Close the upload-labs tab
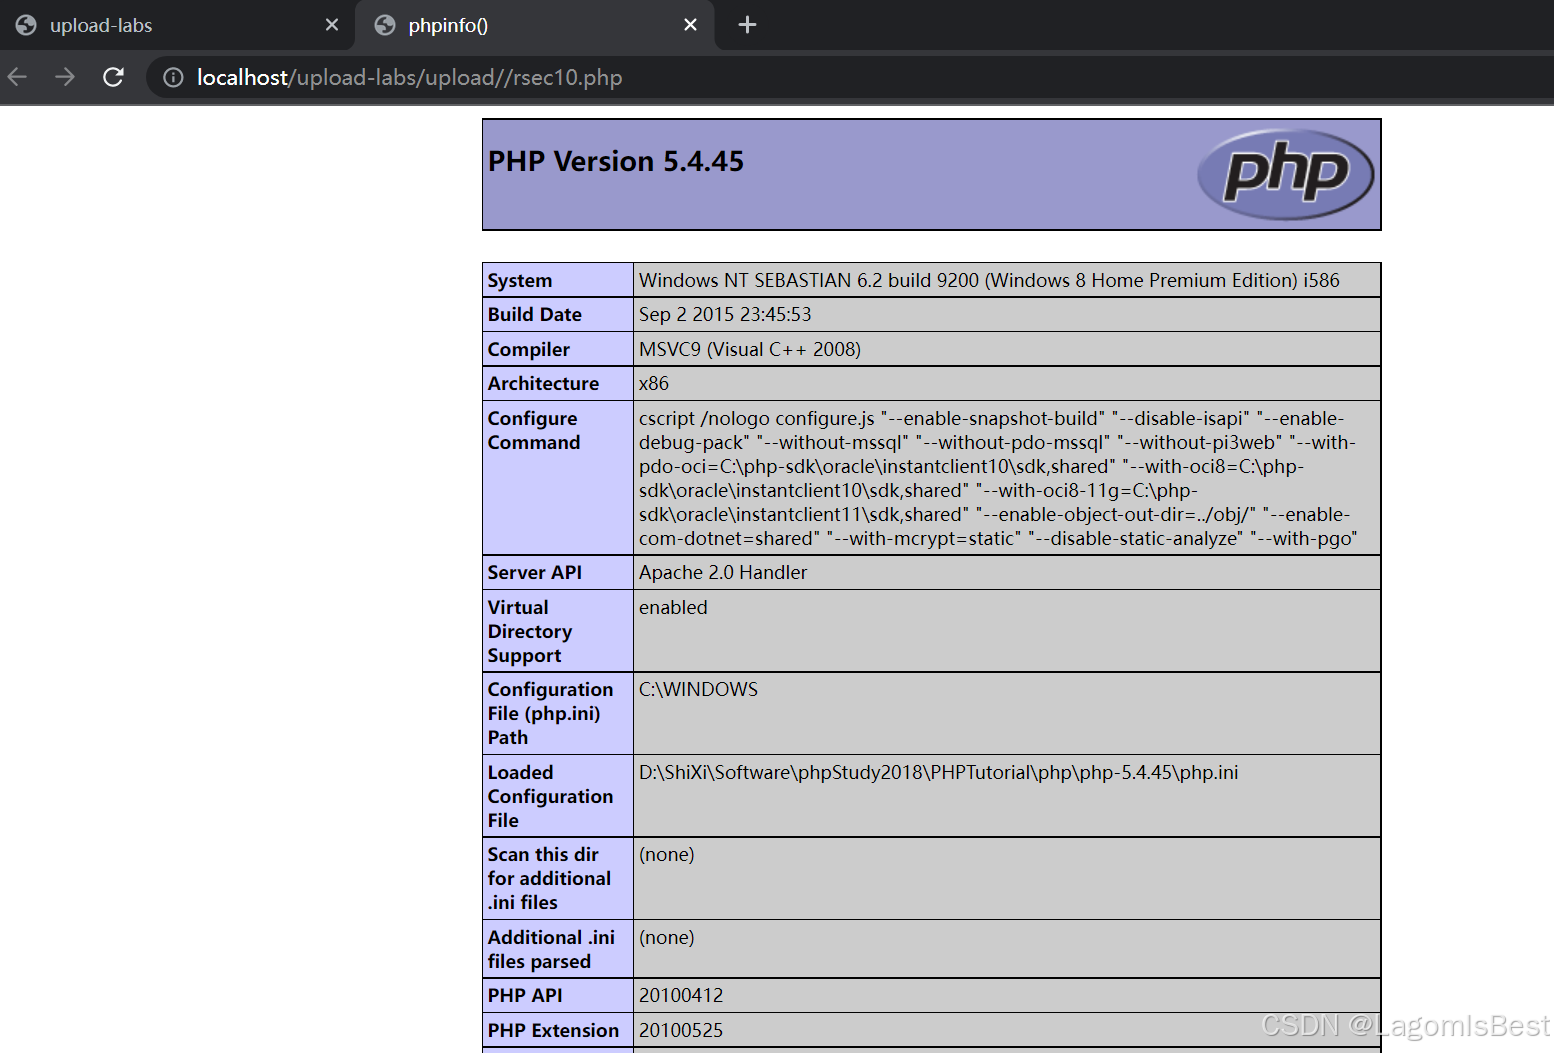The height and width of the screenshot is (1053, 1554). 332,25
